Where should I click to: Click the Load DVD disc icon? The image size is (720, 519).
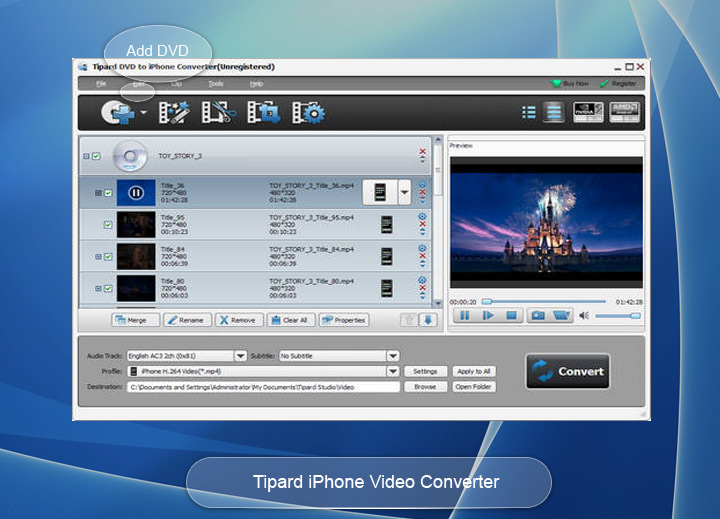pyautogui.click(x=117, y=112)
